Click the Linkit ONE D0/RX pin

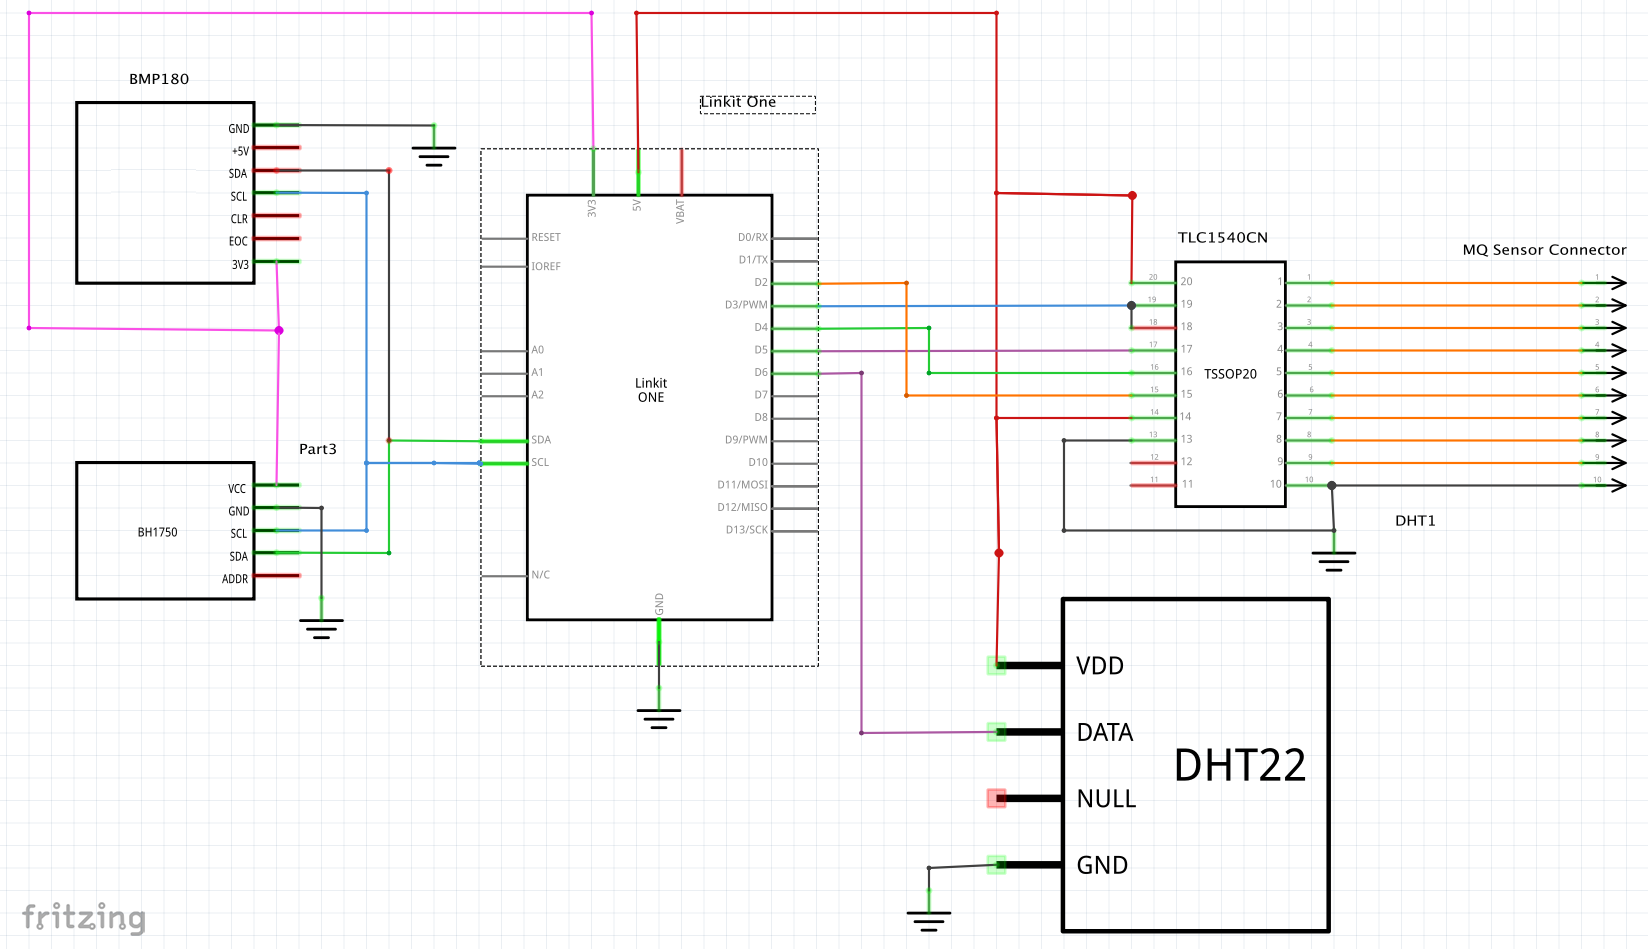pos(795,238)
